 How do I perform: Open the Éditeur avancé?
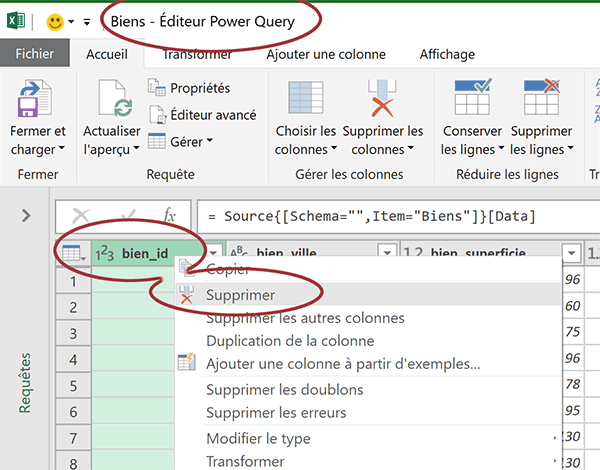click(x=214, y=115)
